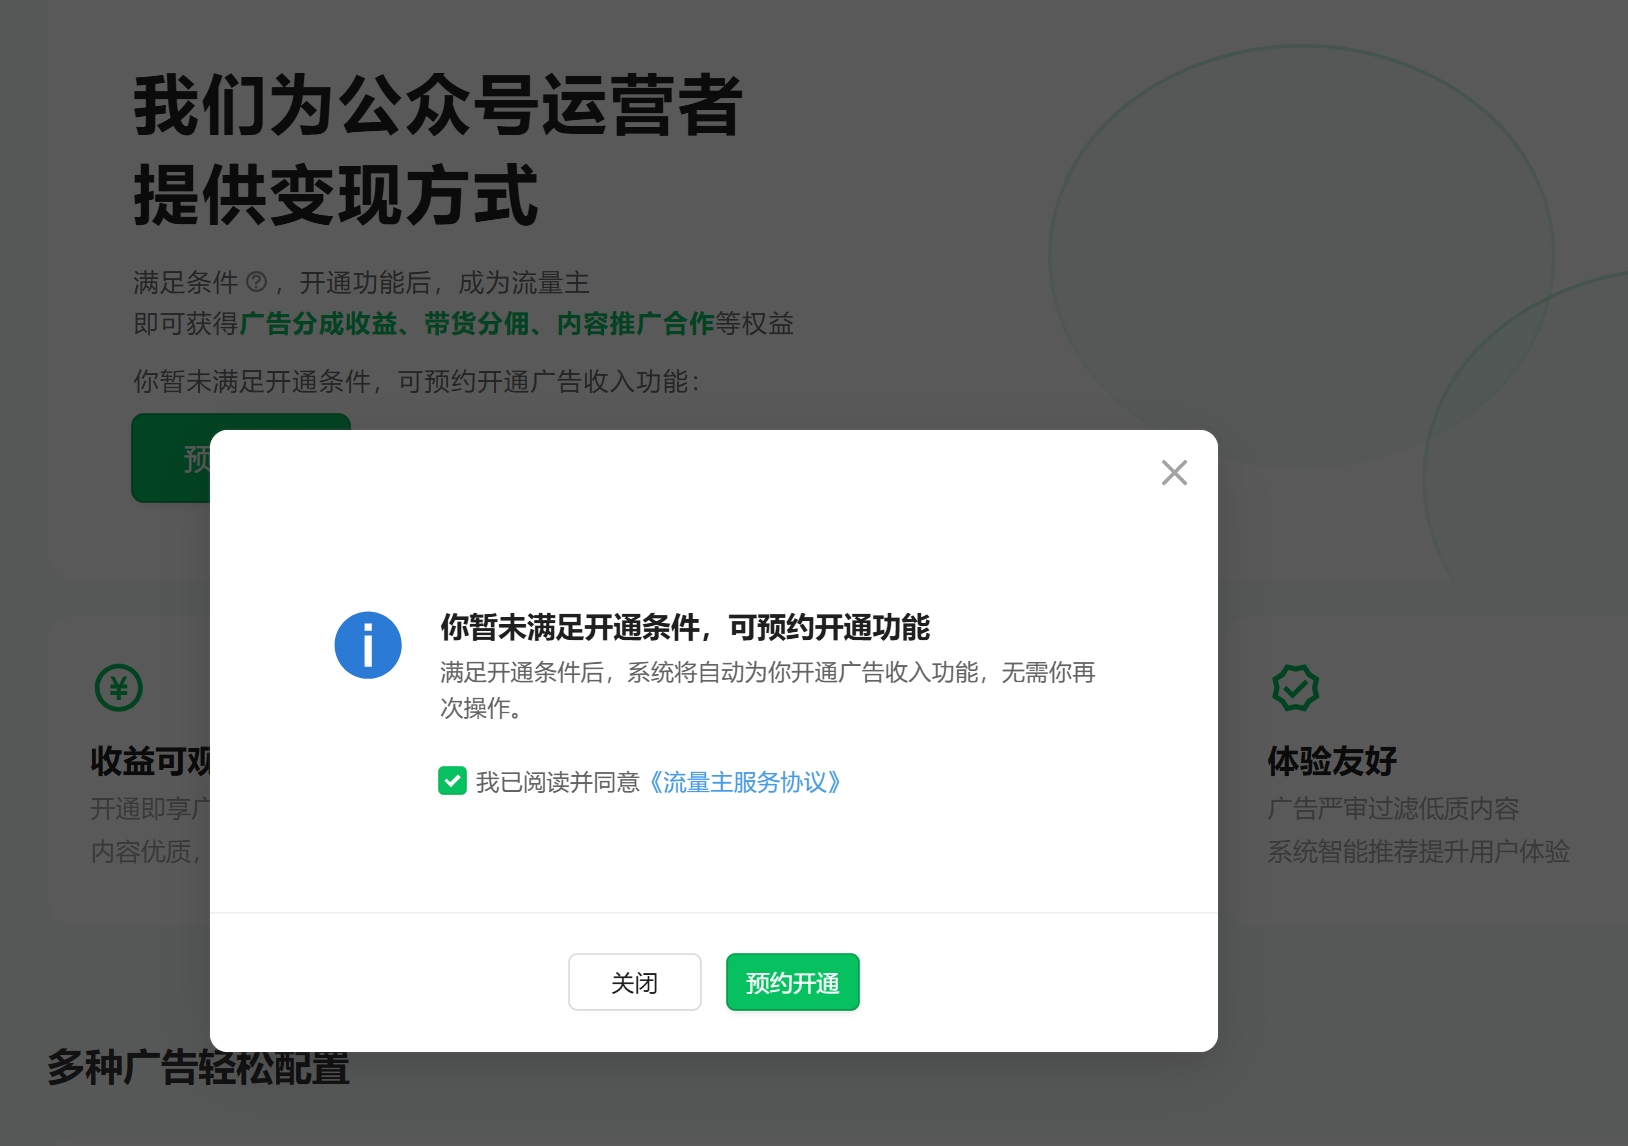Click the label 我已阅读并同意

tap(558, 782)
